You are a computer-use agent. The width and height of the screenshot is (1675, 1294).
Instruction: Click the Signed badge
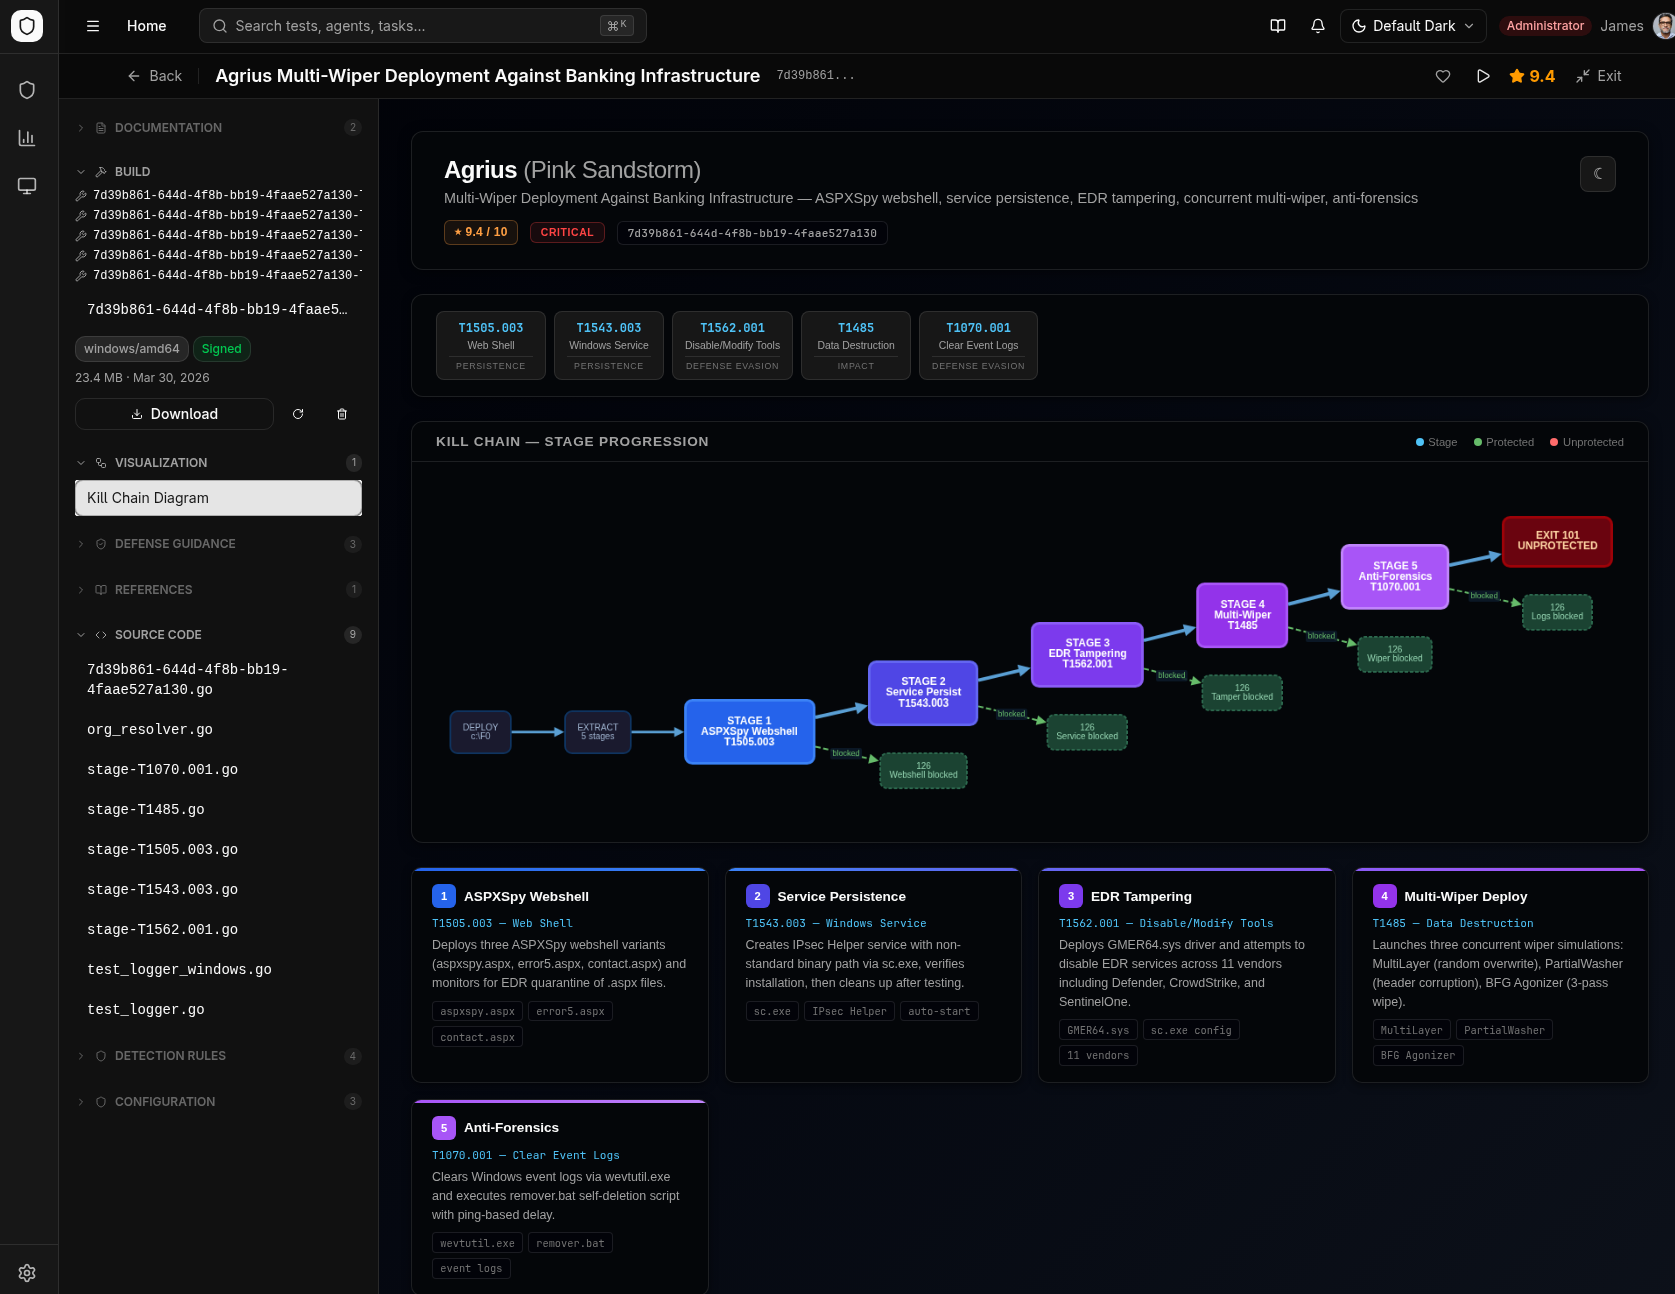tap(222, 349)
